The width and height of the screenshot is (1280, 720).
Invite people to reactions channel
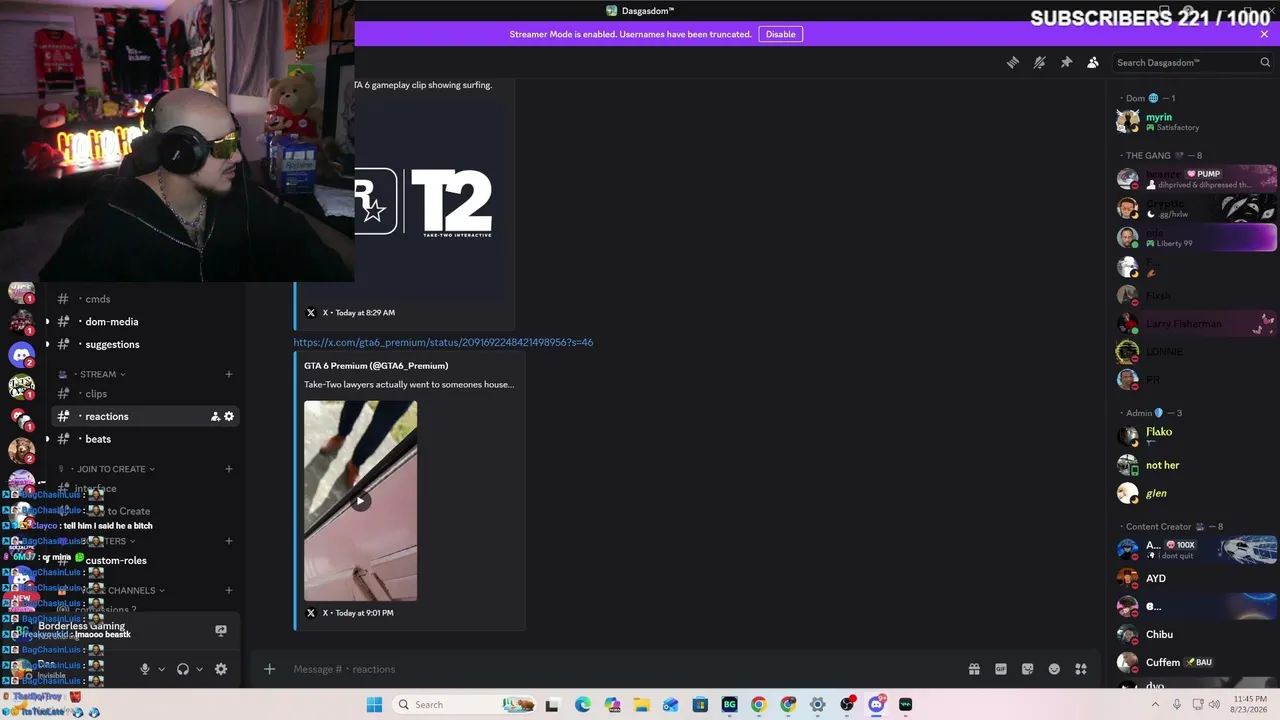click(x=215, y=416)
